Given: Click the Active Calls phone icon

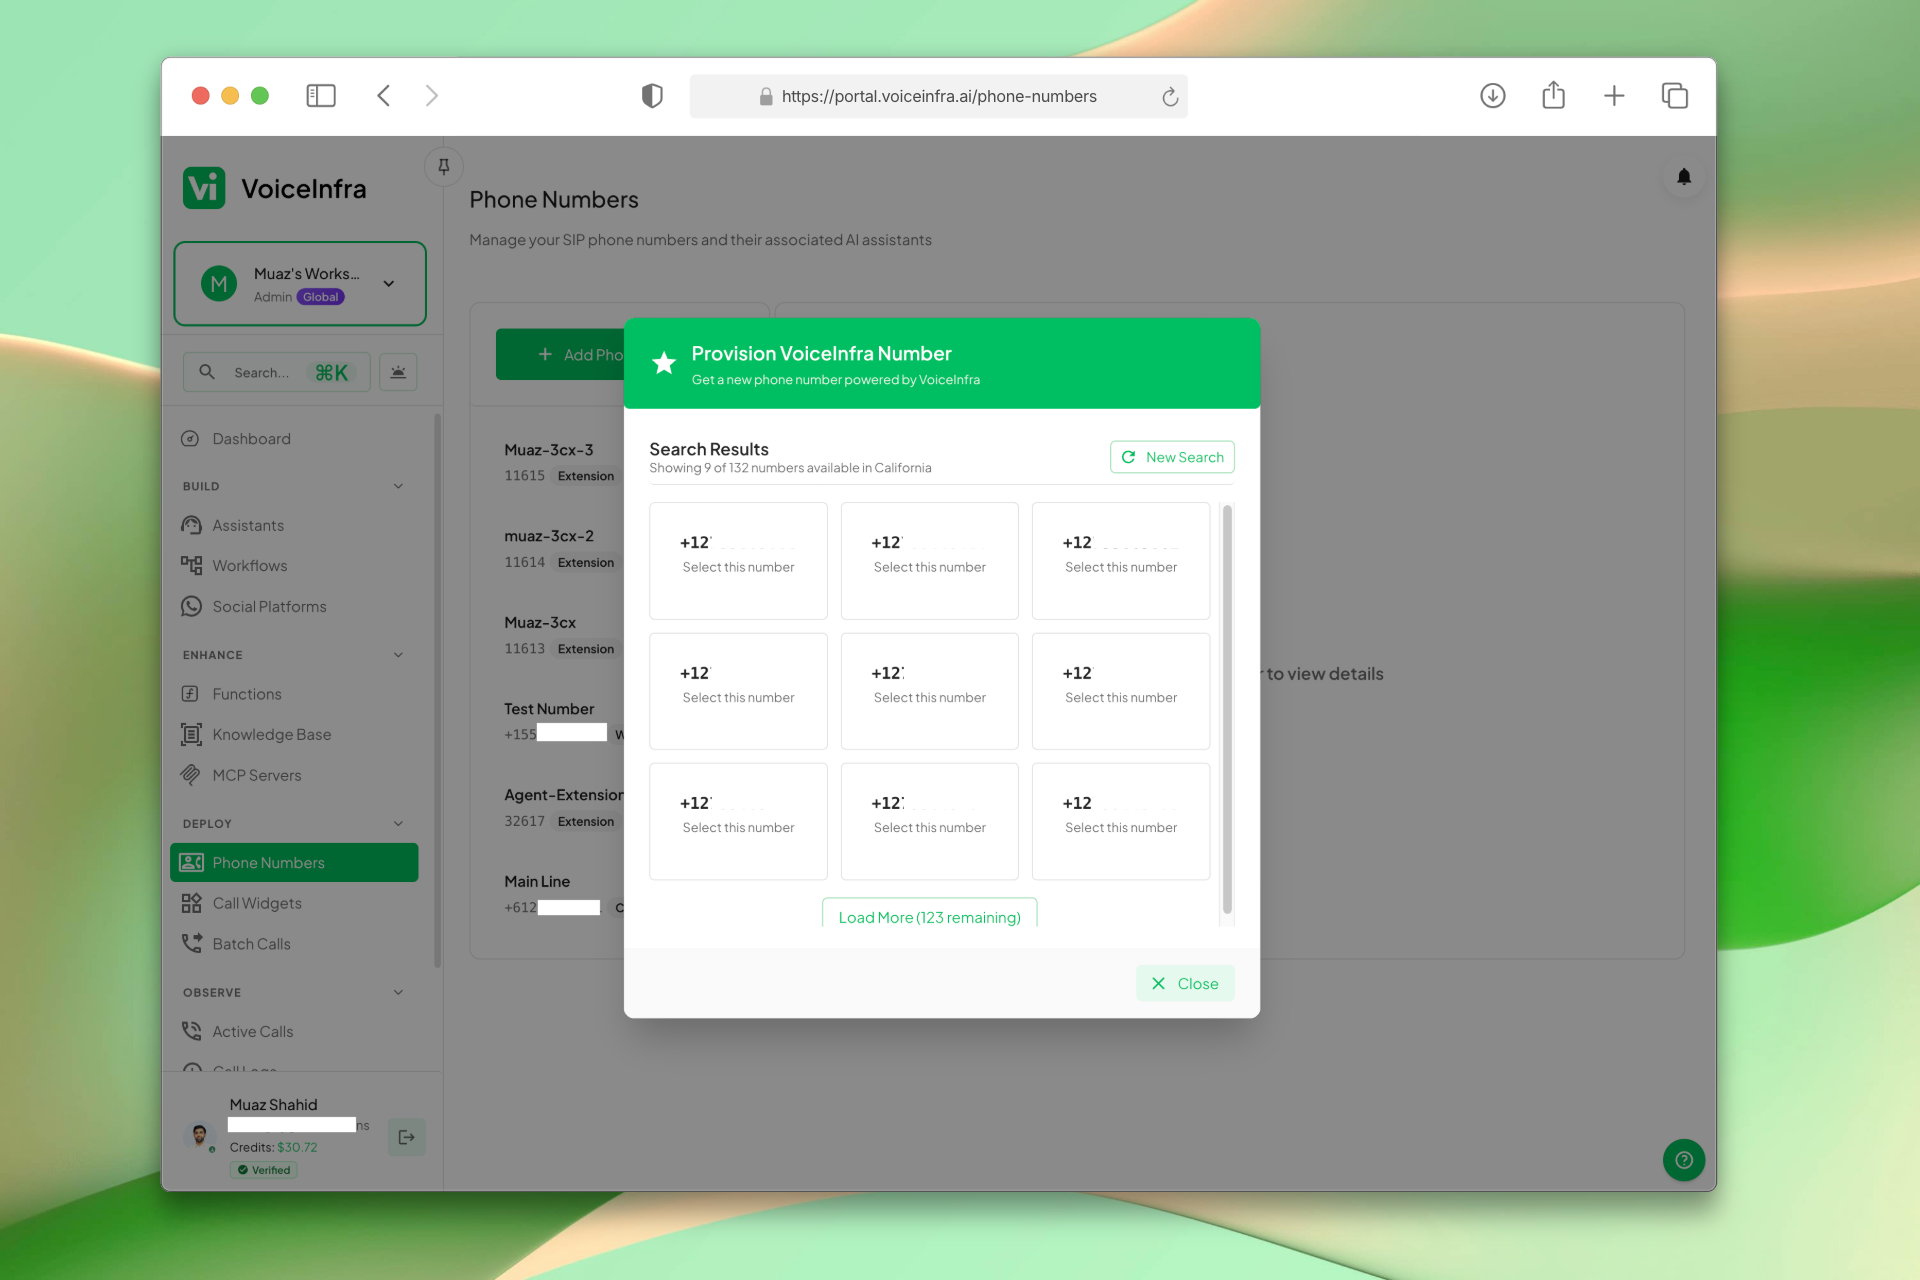Looking at the screenshot, I should pyautogui.click(x=191, y=1031).
